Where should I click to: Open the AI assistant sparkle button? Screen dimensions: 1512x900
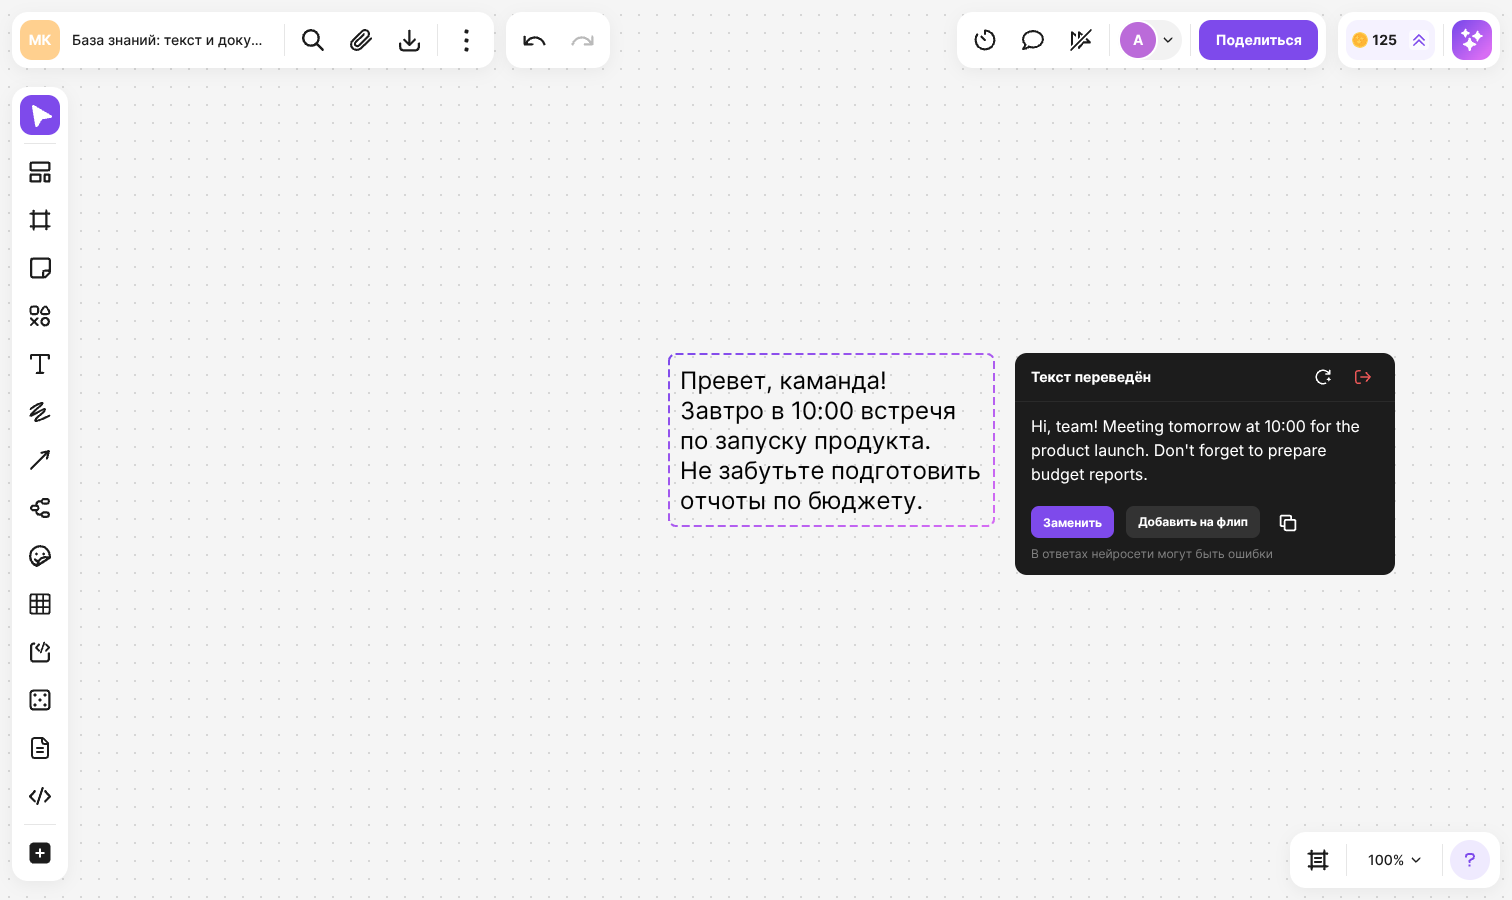(1472, 40)
